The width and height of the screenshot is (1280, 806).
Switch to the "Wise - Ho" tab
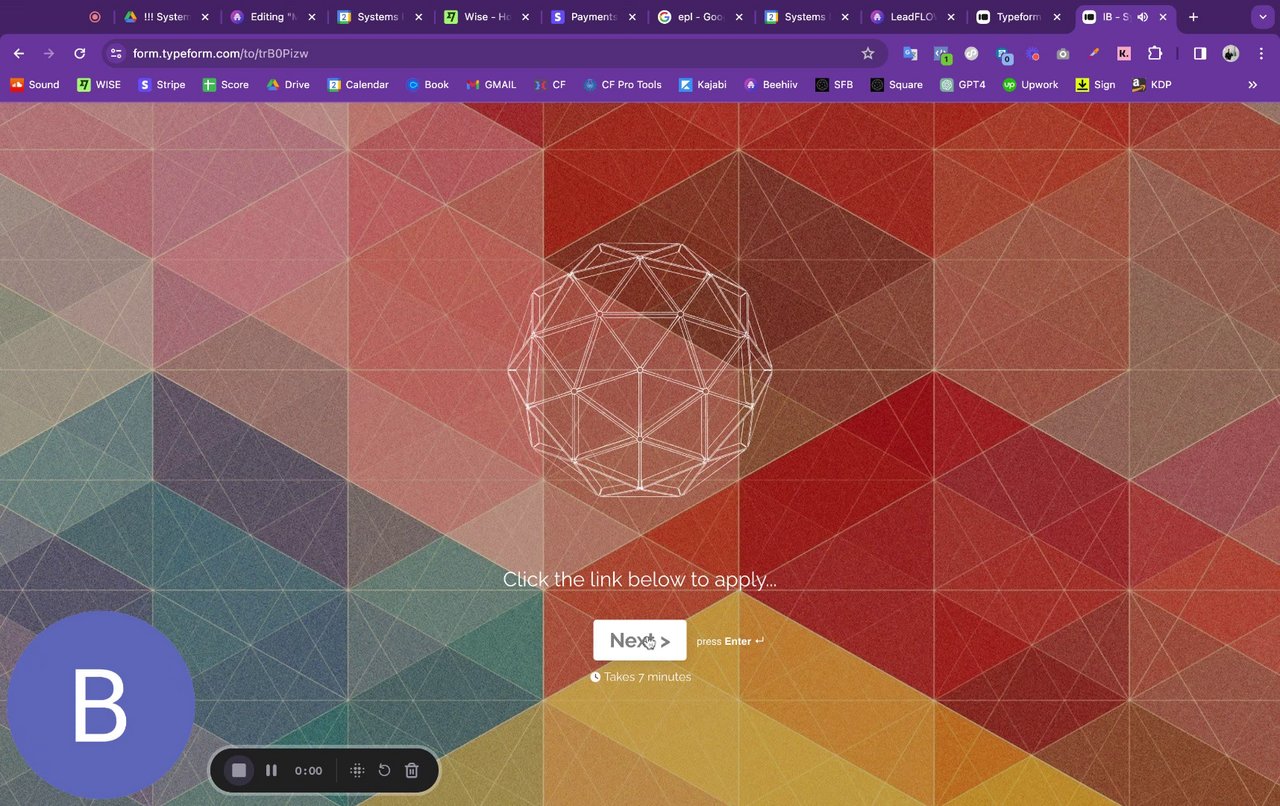click(486, 17)
